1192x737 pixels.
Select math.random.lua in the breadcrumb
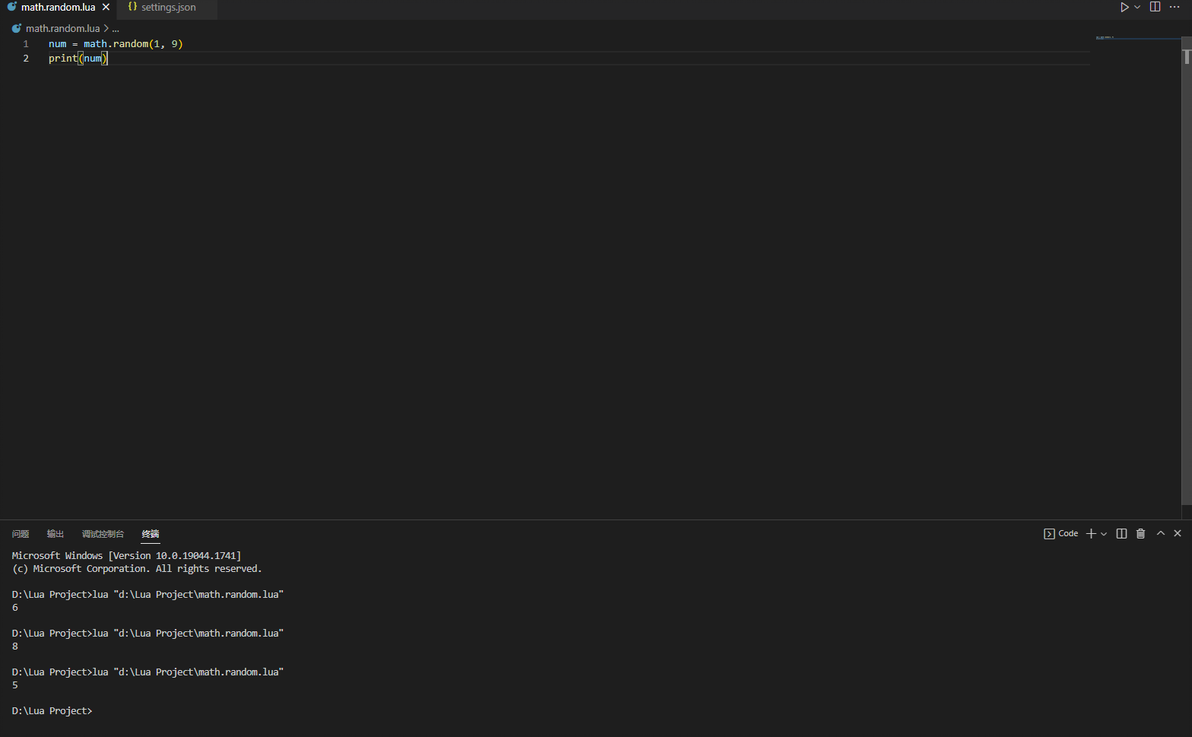62,28
